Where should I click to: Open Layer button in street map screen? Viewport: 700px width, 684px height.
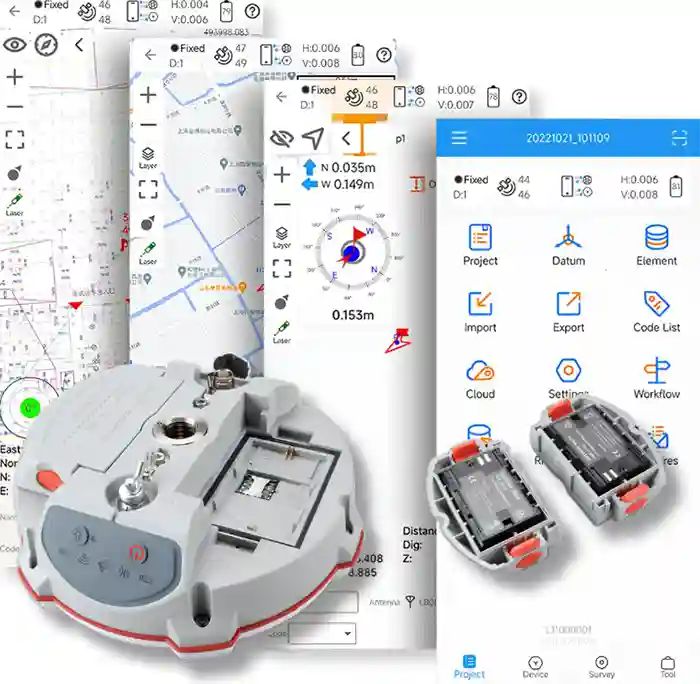[148, 158]
